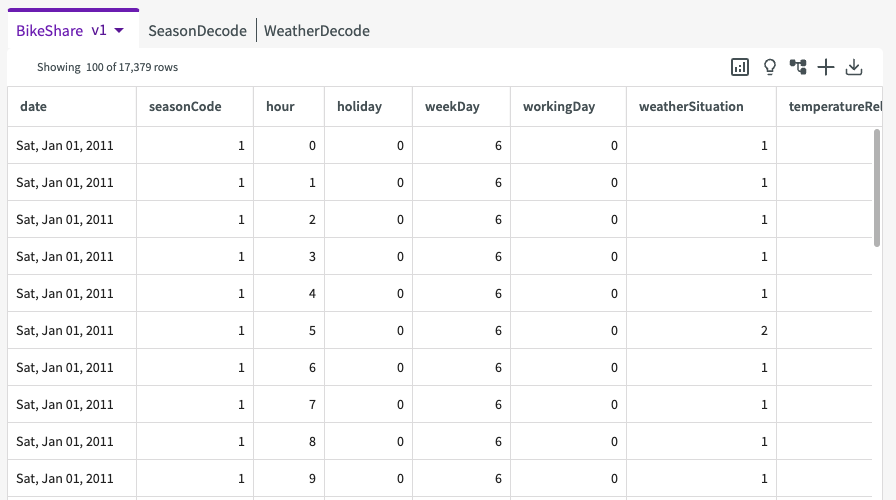Click the 'Showing 100 of 17,379 rows' text
Viewport: 896px width, 500px height.
pyautogui.click(x=107, y=67)
